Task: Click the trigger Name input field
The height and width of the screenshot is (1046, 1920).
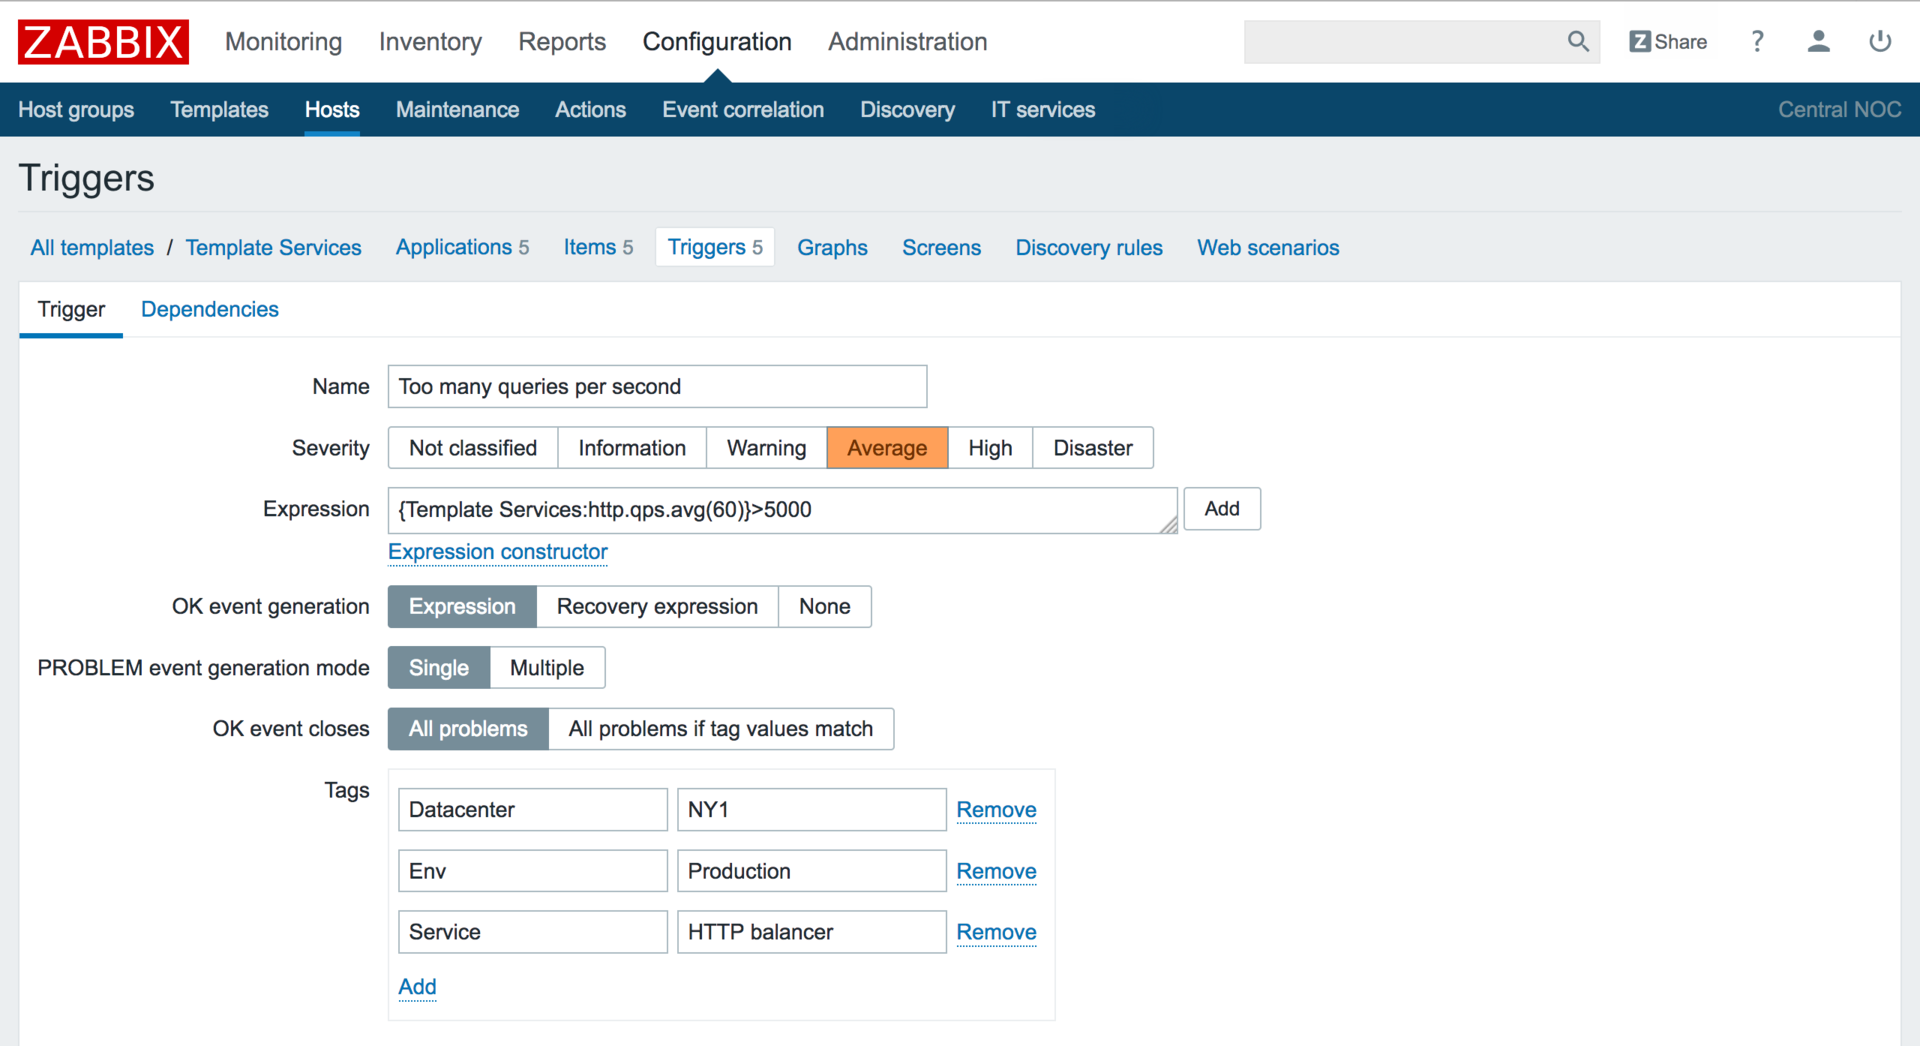Action: 657,387
